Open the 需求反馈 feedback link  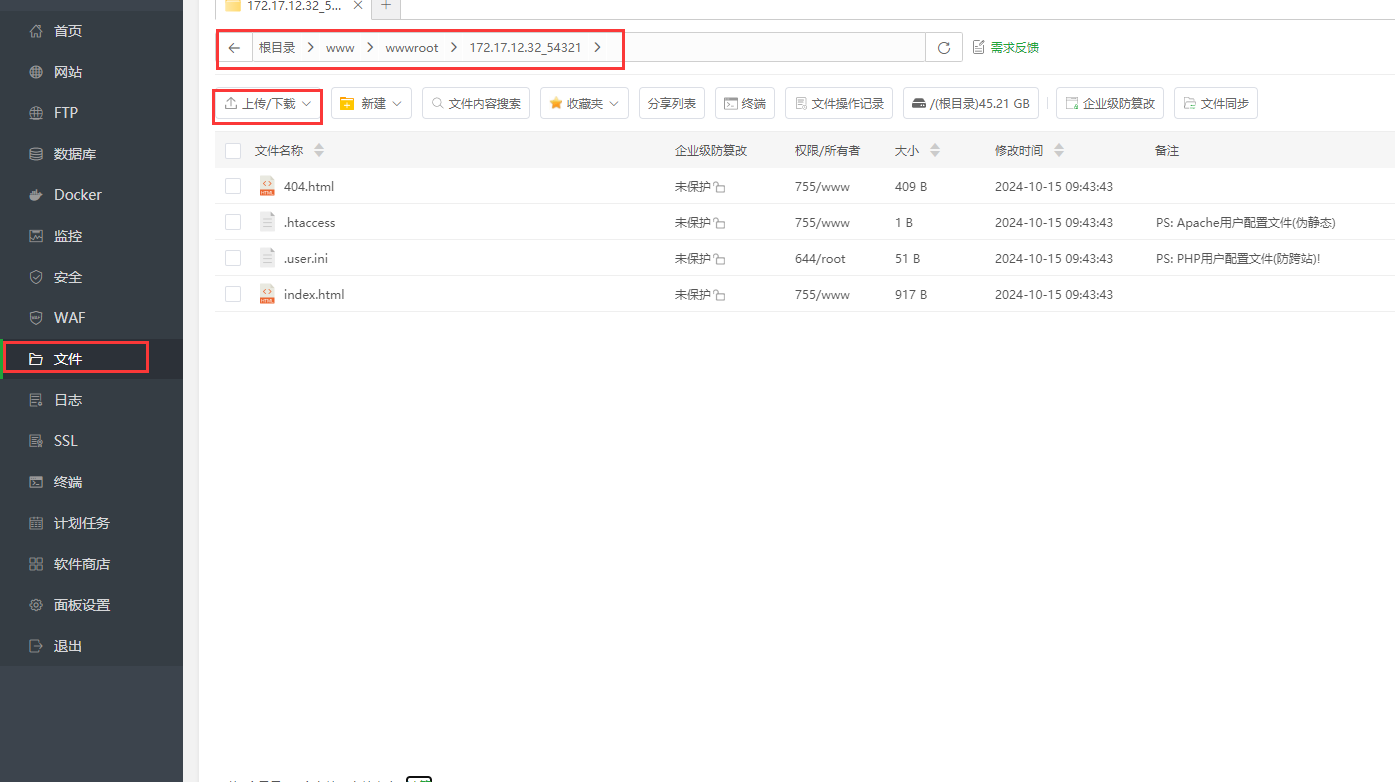(x=1006, y=47)
